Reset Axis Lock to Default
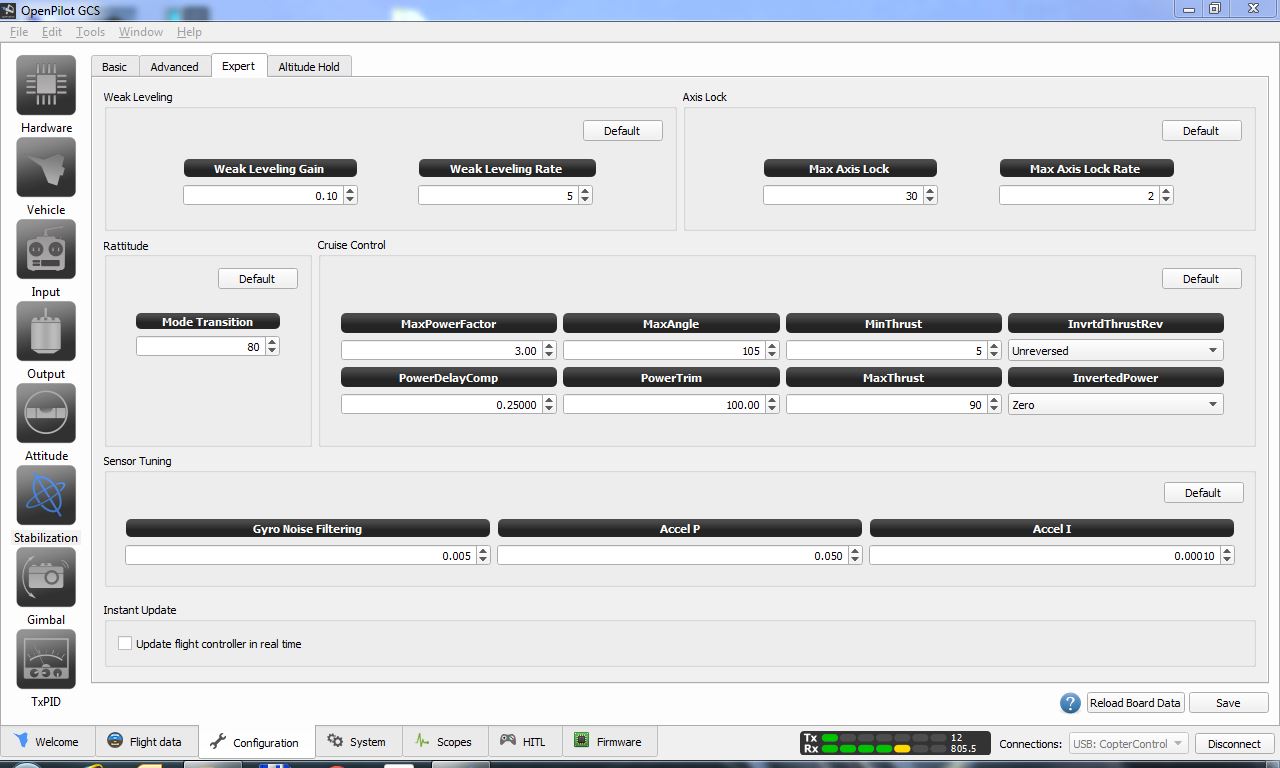 coord(1201,131)
